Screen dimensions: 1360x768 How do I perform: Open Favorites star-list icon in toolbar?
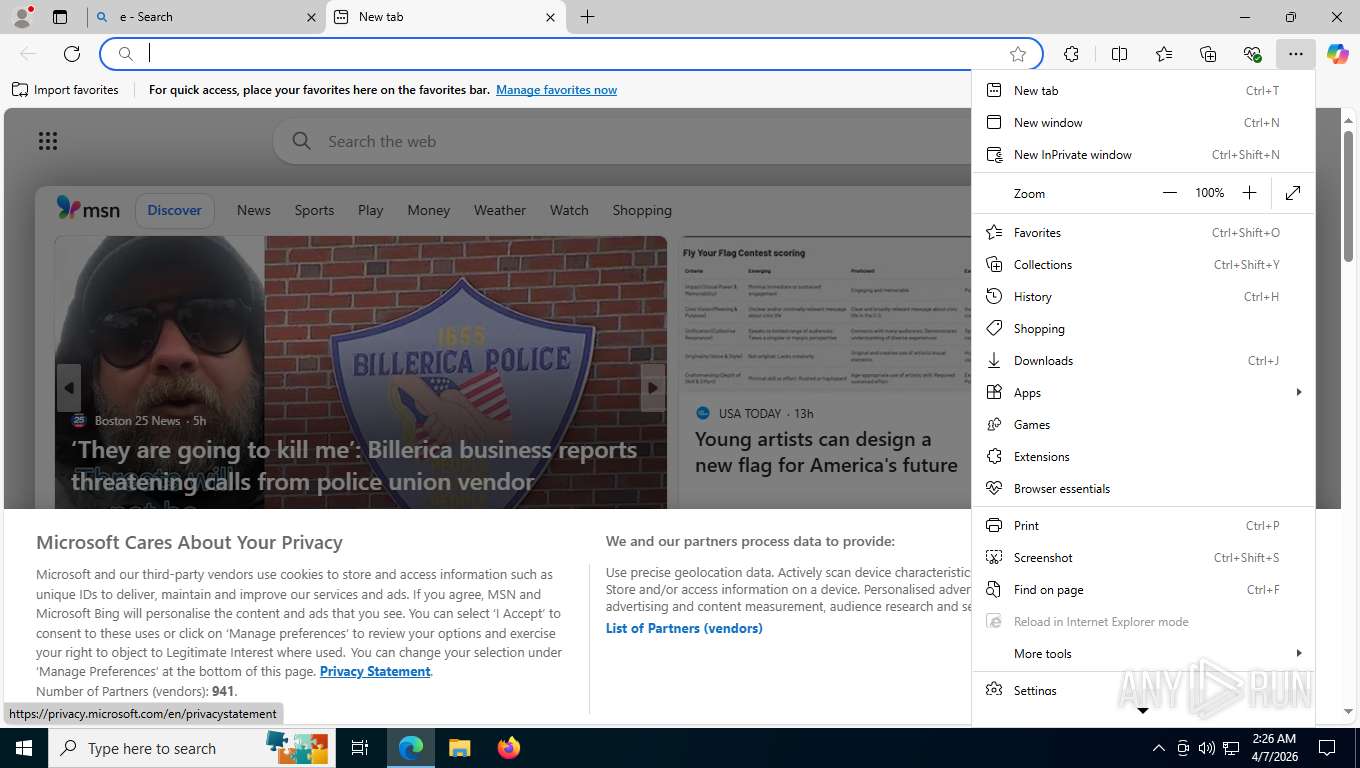tap(1164, 54)
